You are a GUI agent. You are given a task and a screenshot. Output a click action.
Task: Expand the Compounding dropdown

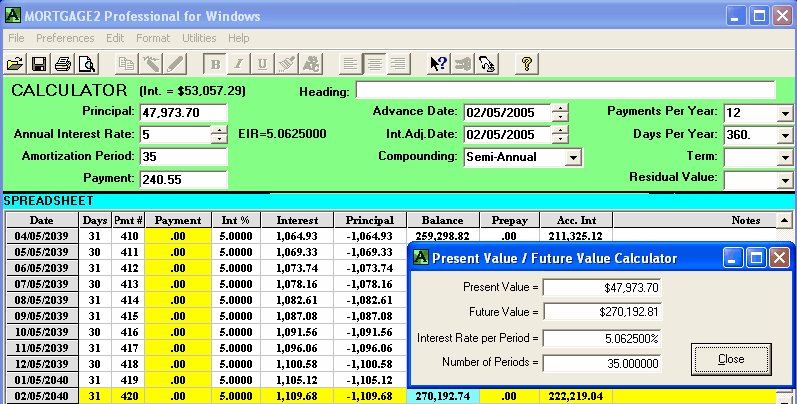click(x=573, y=157)
